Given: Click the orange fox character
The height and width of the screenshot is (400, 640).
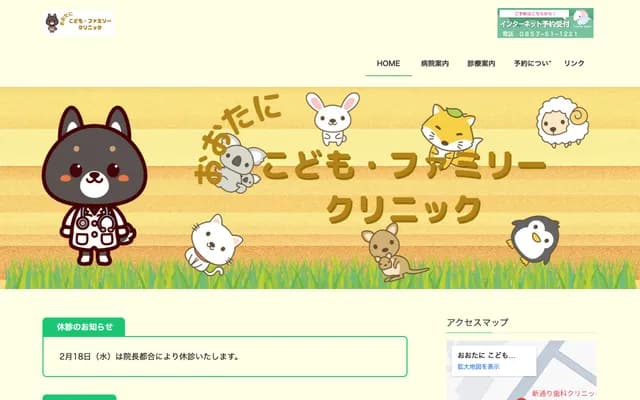Looking at the screenshot, I should (x=451, y=133).
